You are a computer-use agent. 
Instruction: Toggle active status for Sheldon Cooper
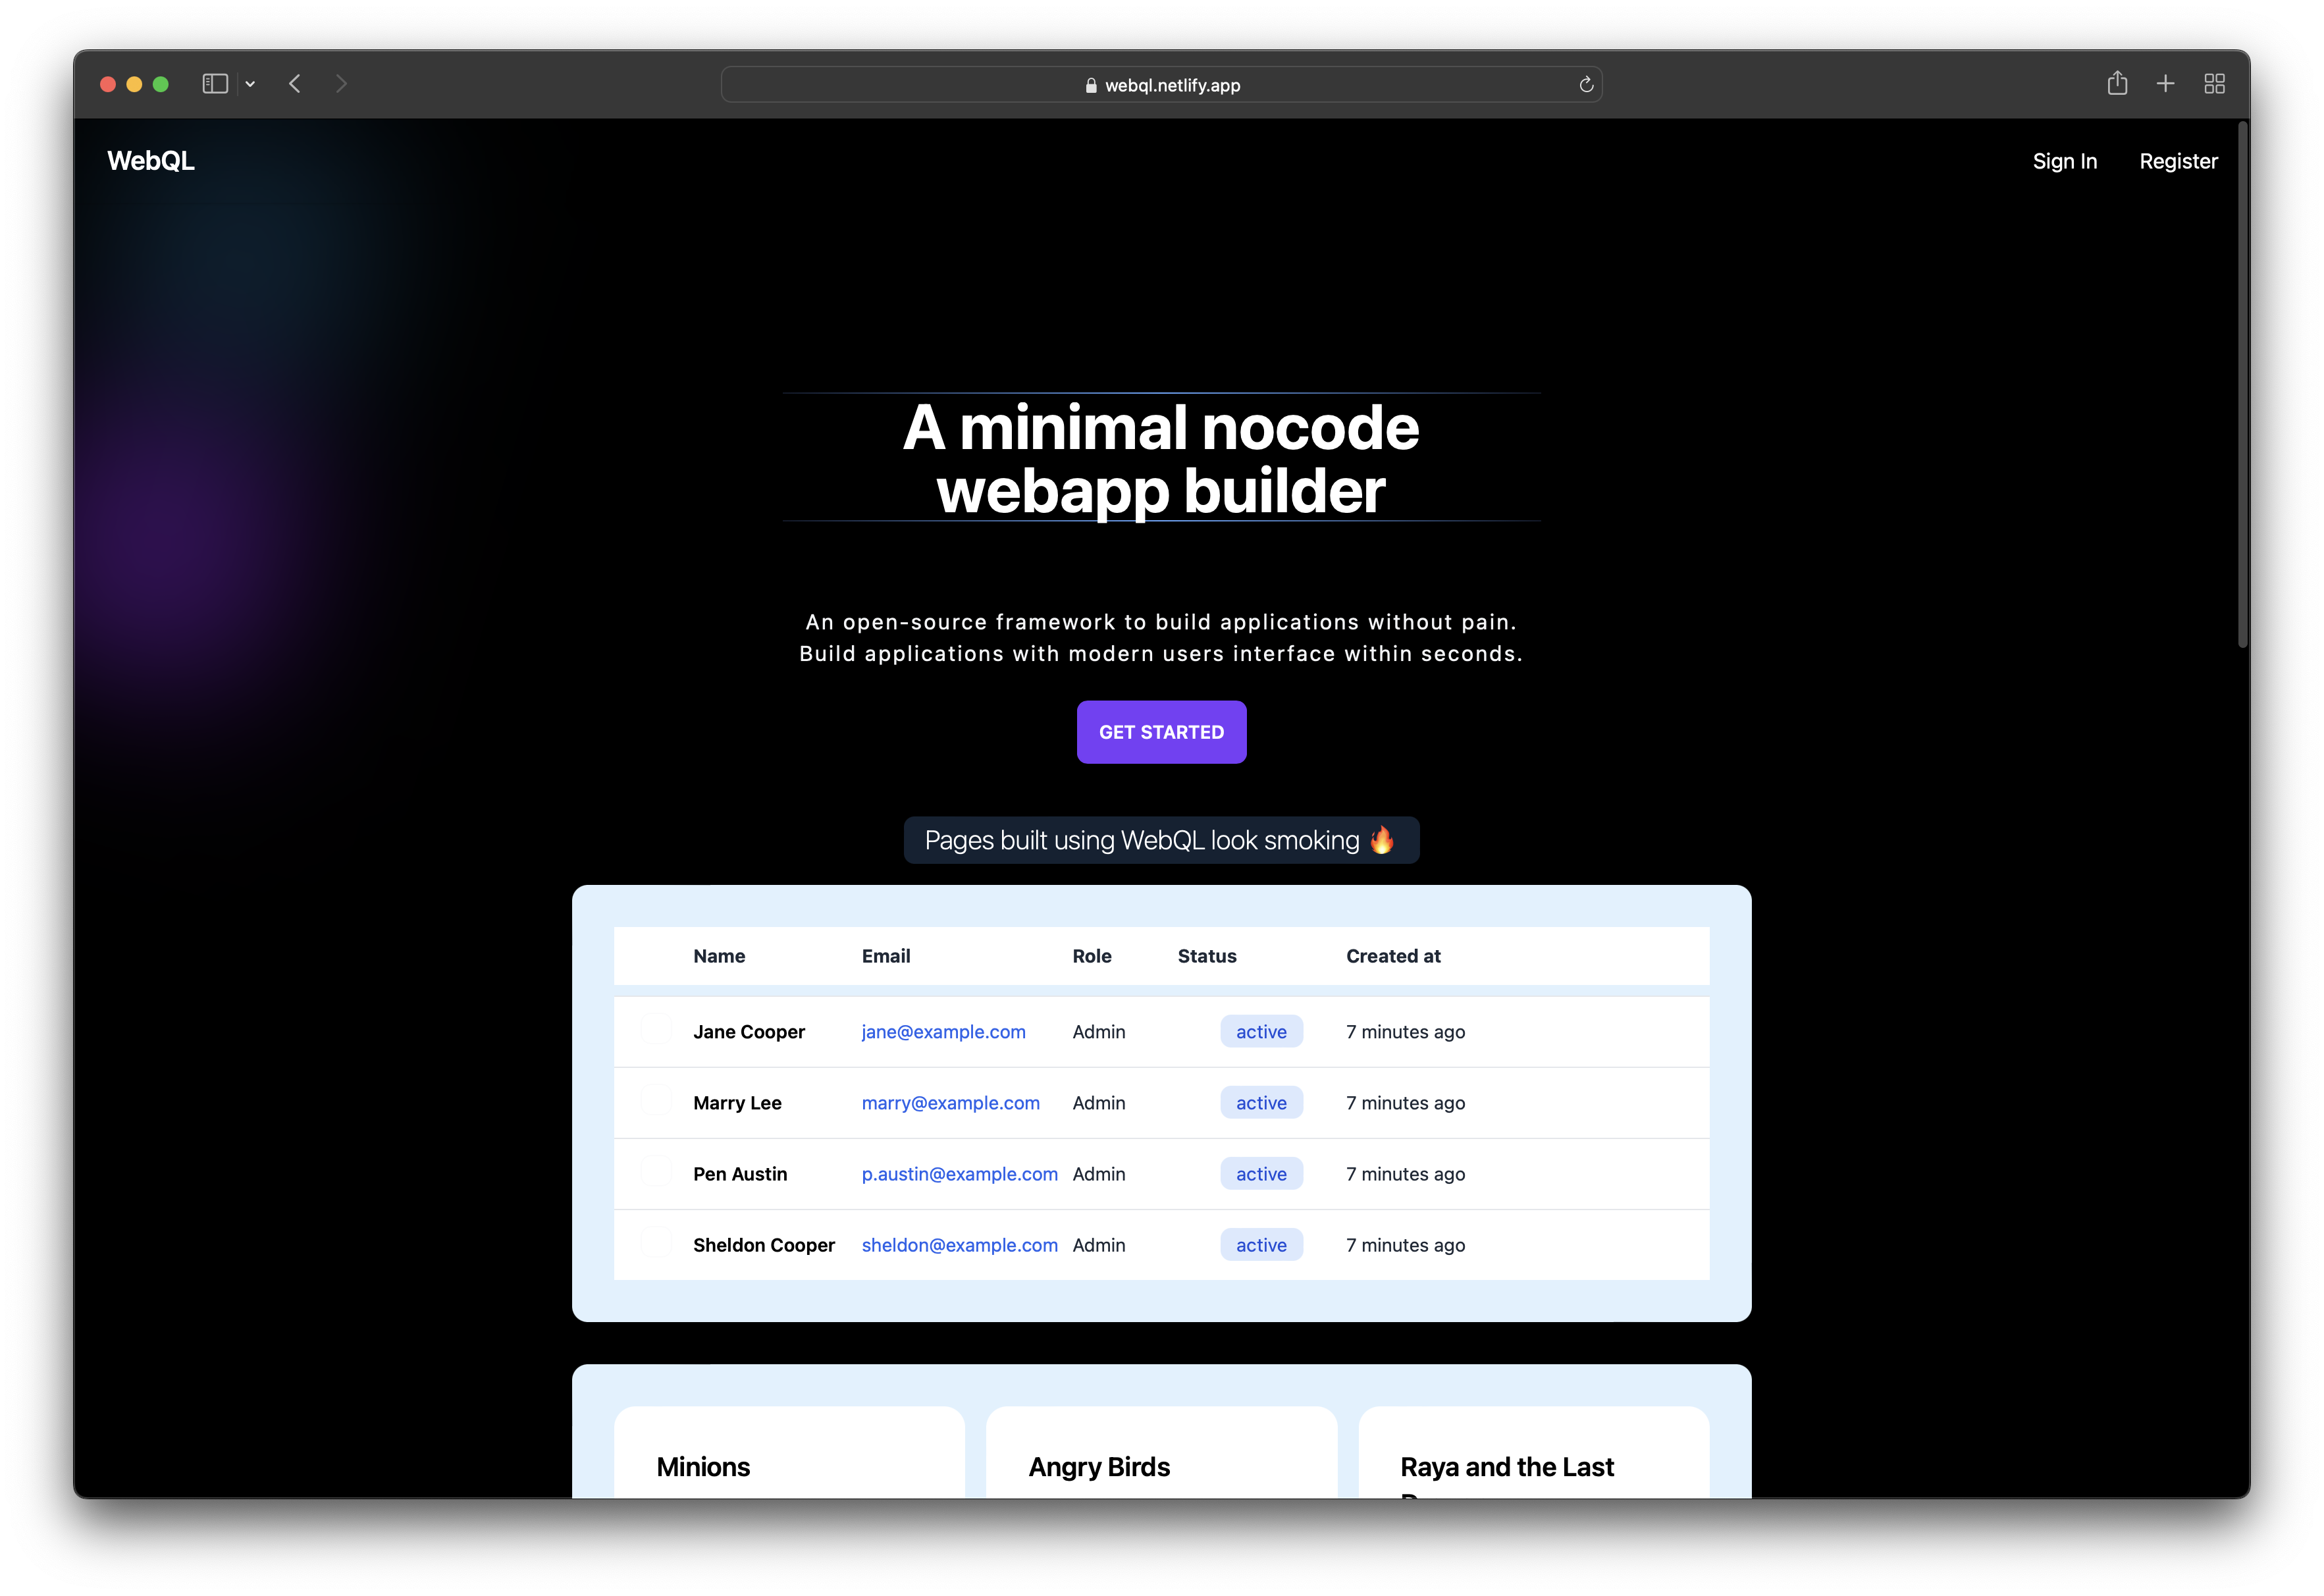point(1259,1244)
